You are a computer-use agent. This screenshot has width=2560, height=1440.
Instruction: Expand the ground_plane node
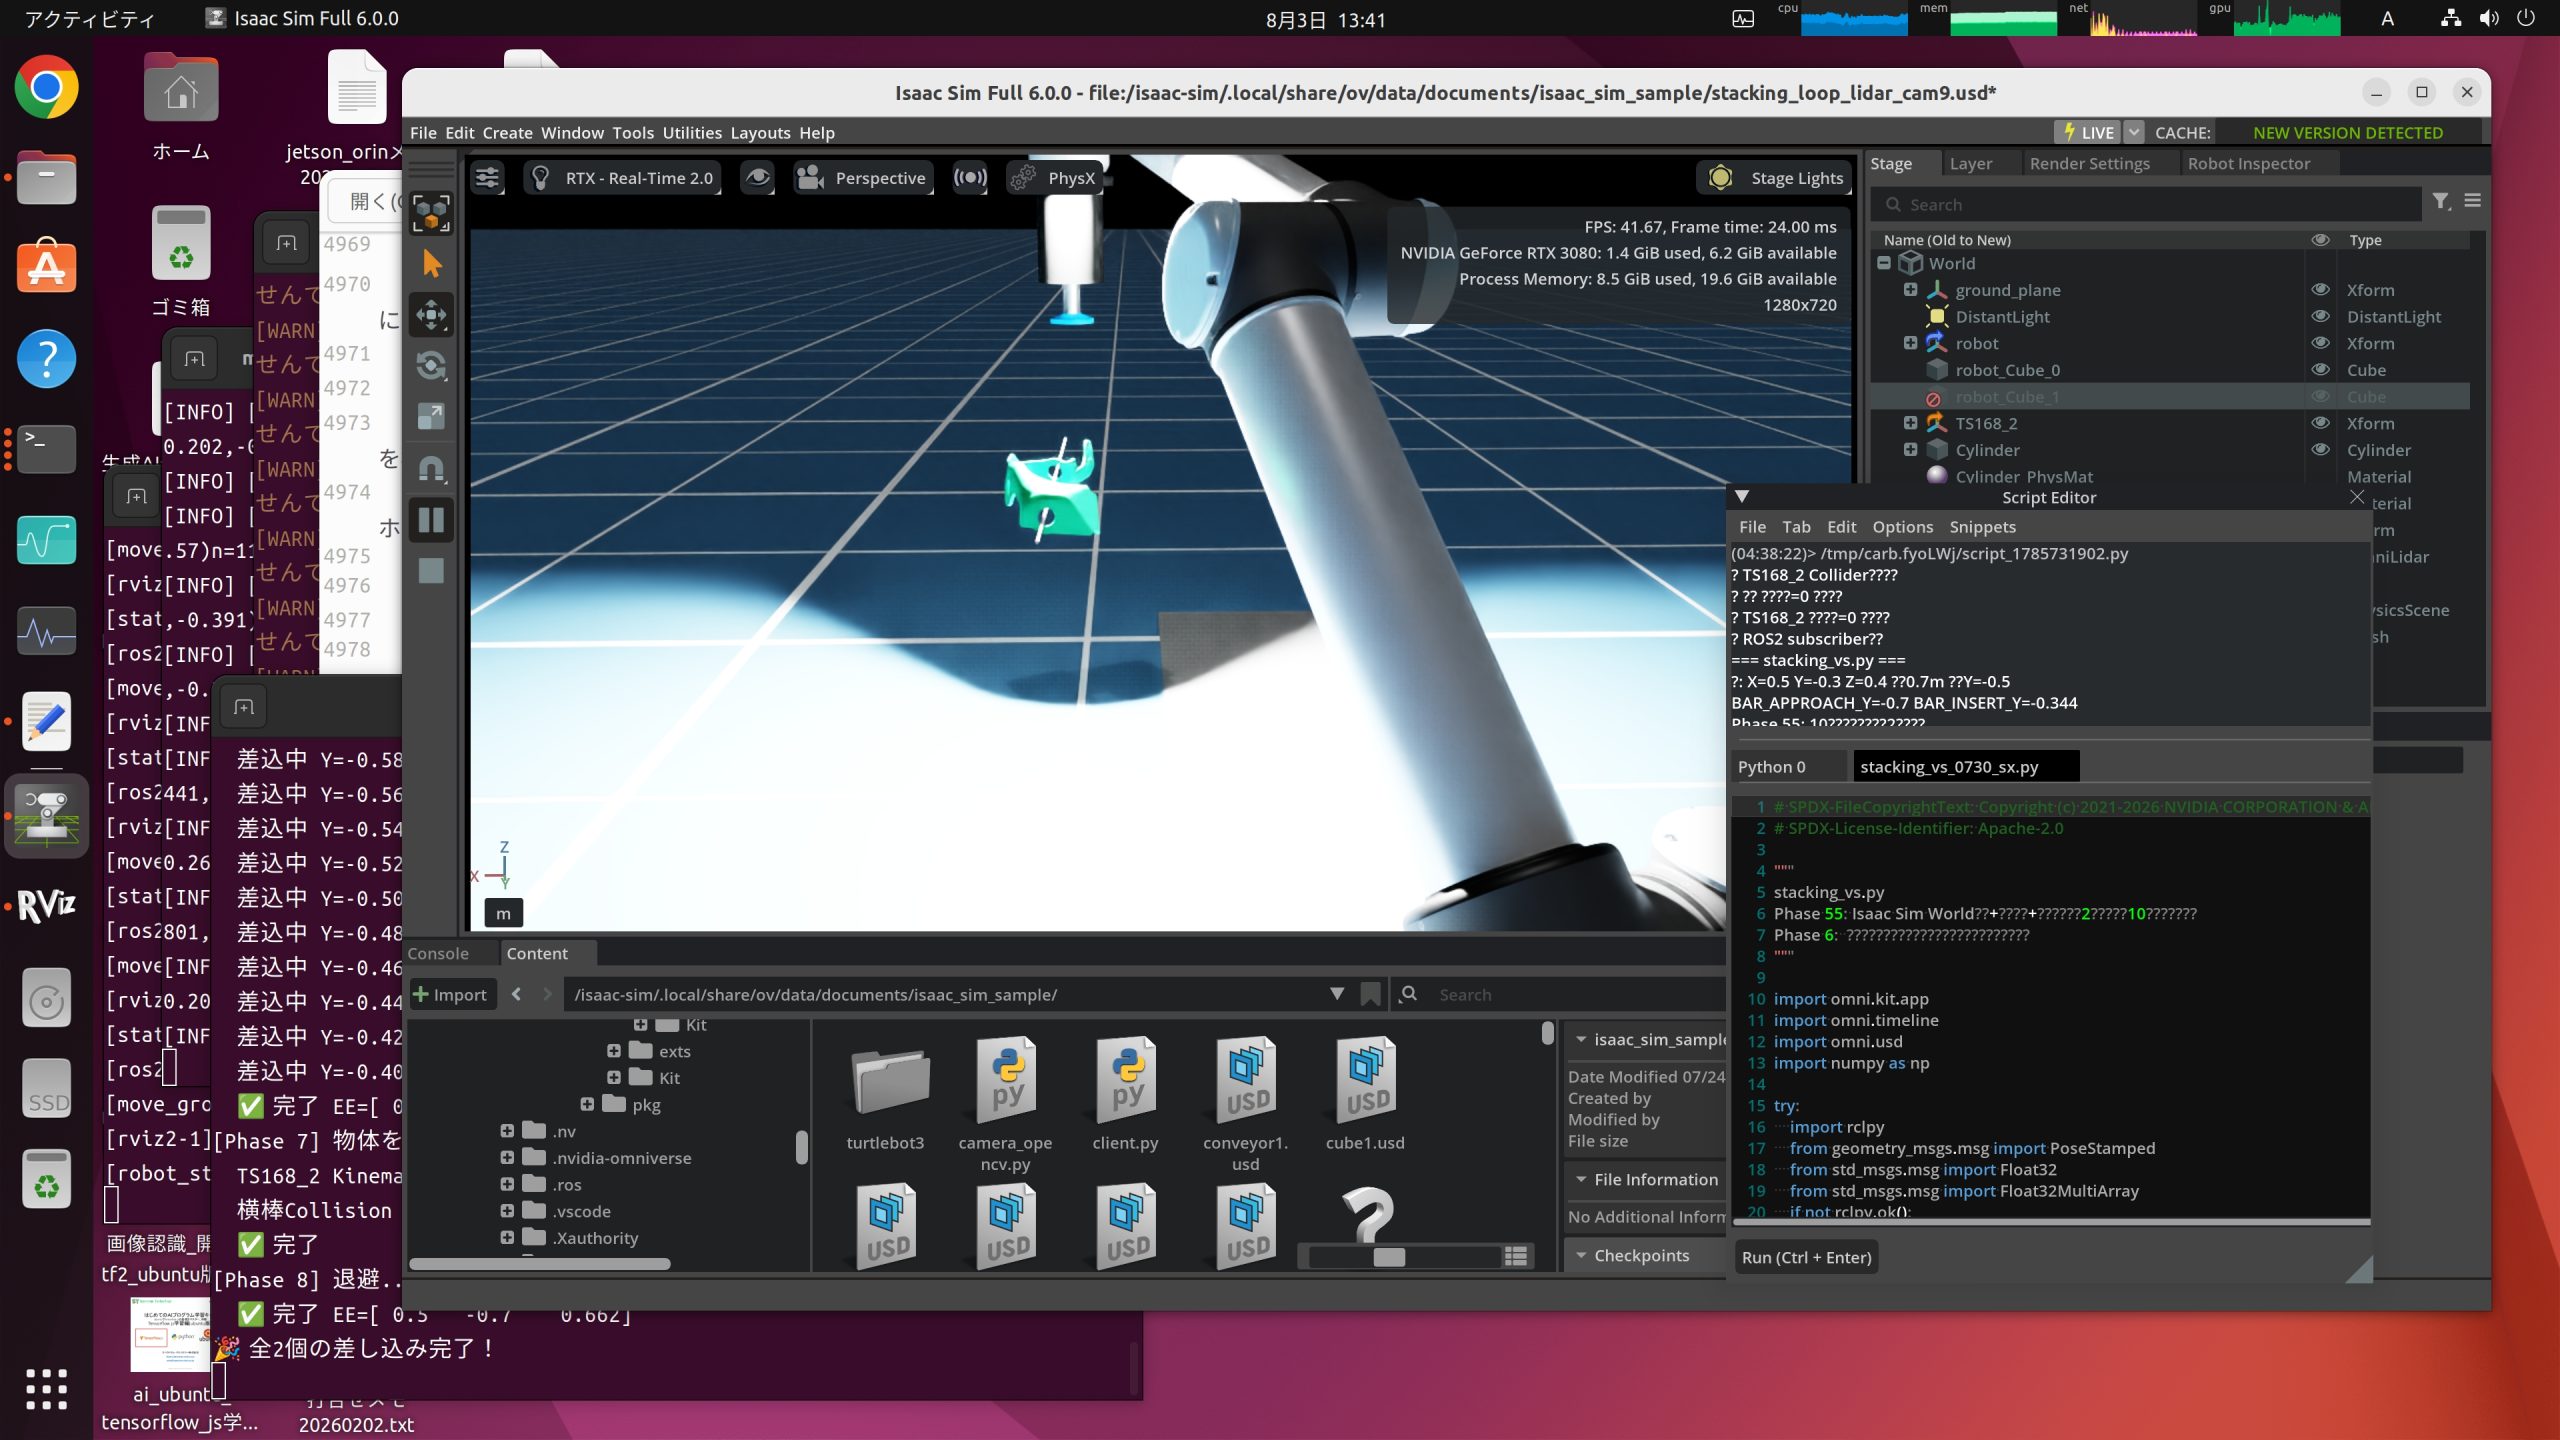point(1910,289)
